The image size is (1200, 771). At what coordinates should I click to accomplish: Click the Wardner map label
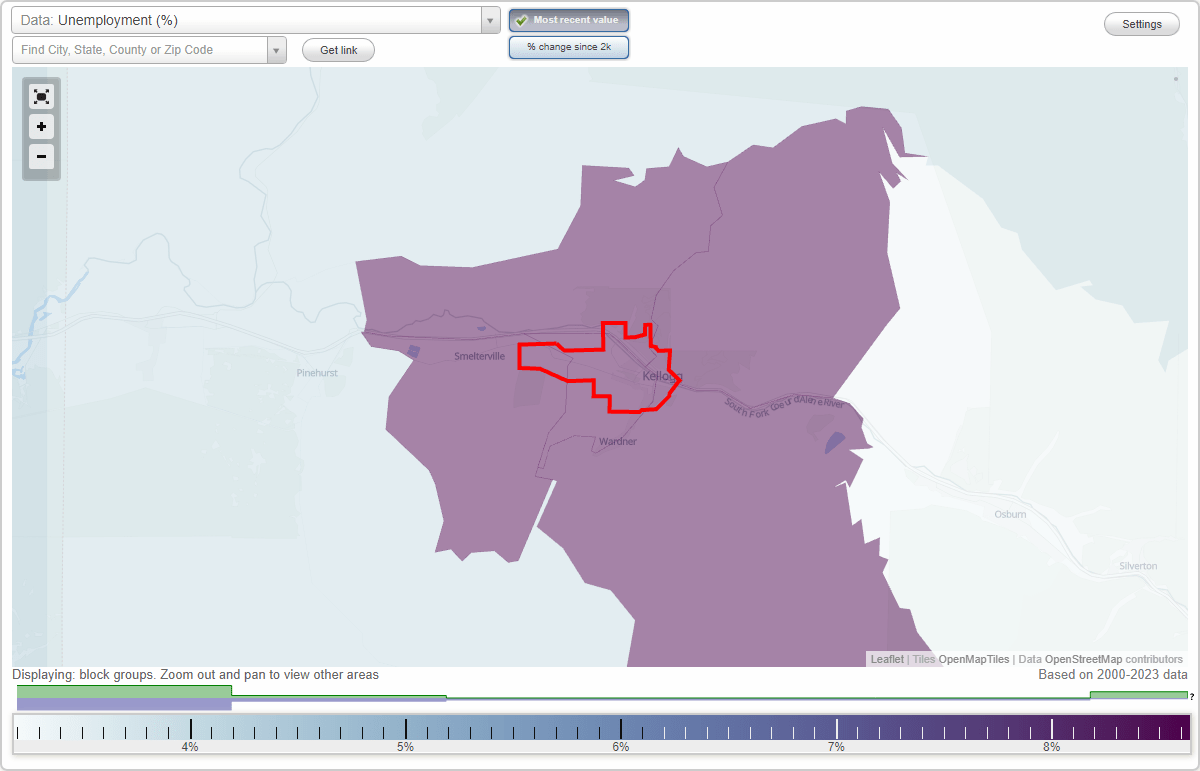point(618,441)
